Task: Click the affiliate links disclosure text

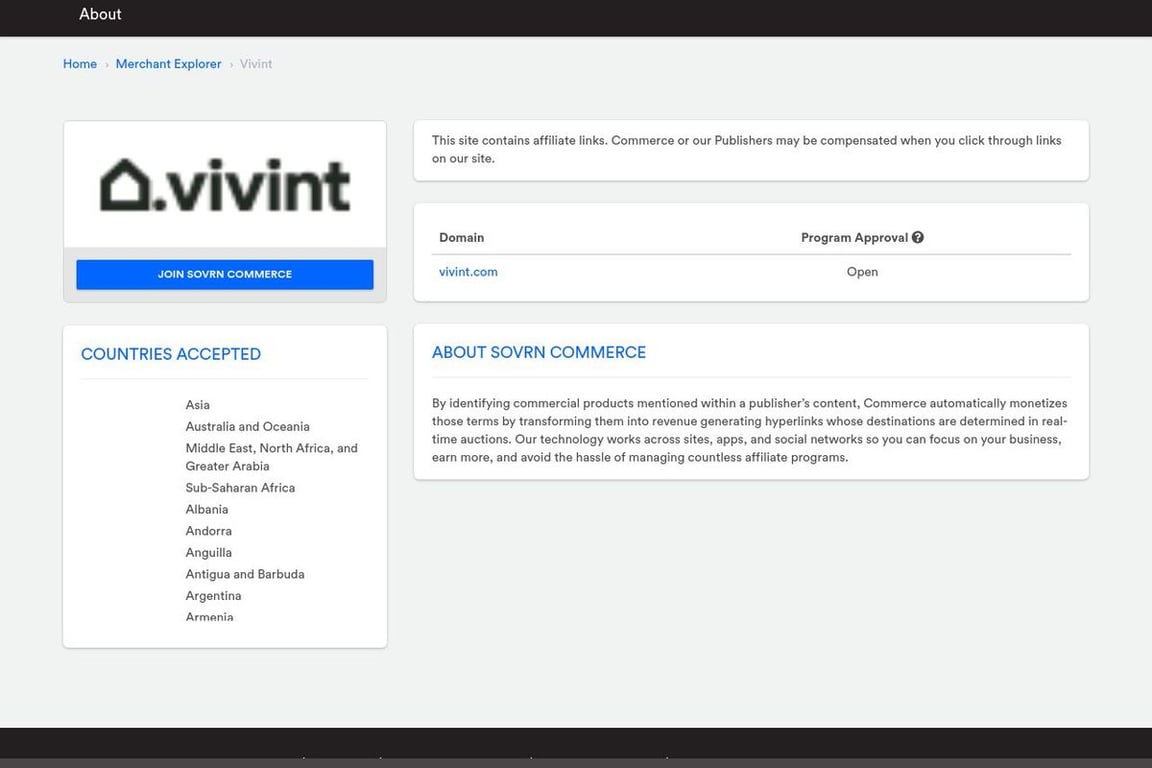Action: pyautogui.click(x=746, y=149)
